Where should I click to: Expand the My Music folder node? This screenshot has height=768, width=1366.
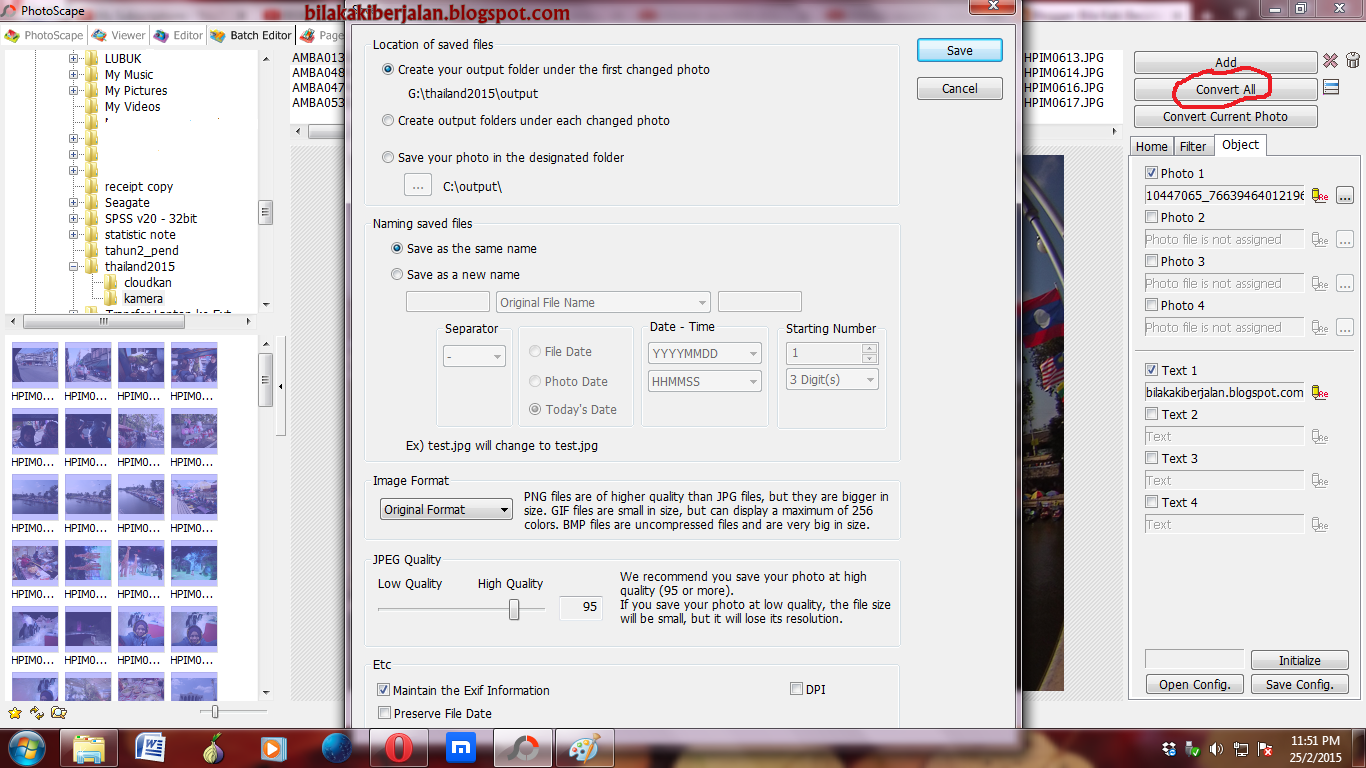tap(74, 75)
